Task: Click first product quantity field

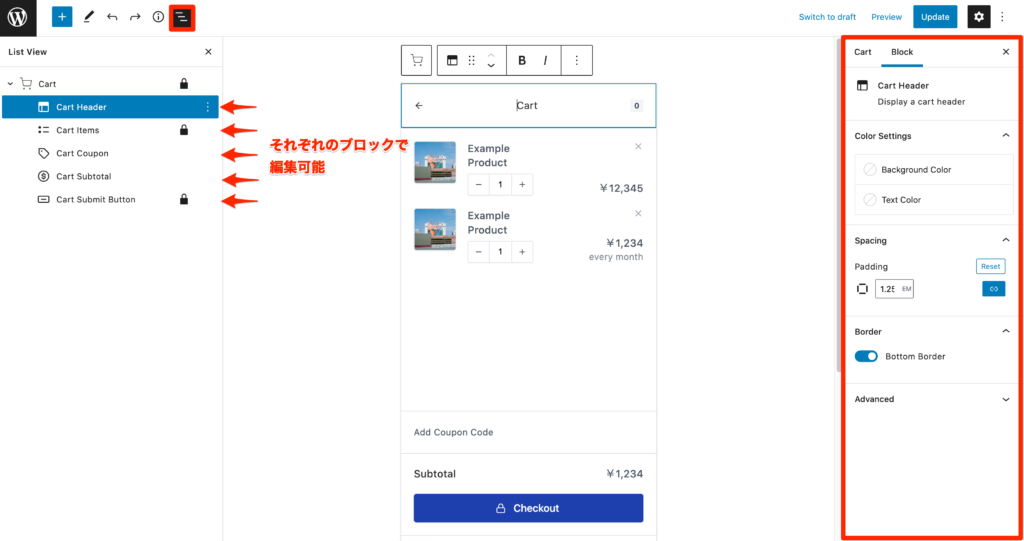Action: coord(500,185)
